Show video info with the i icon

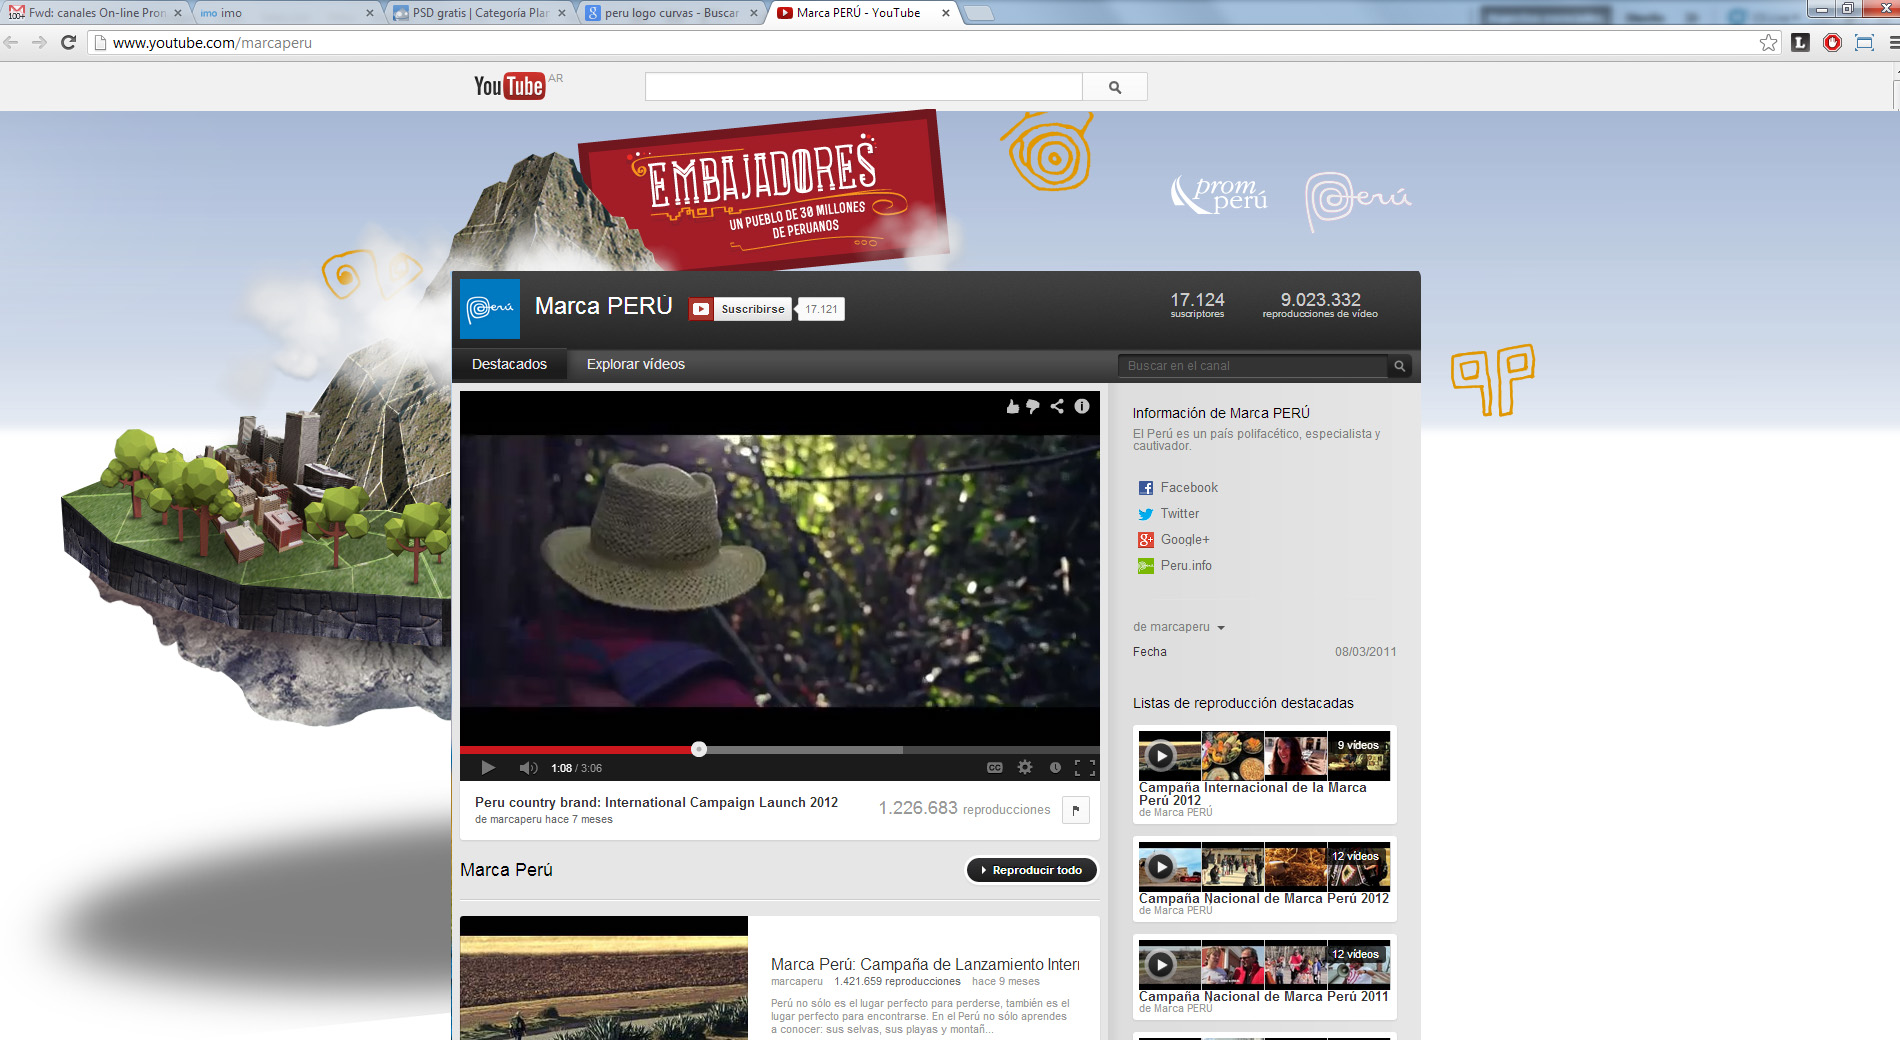1082,406
